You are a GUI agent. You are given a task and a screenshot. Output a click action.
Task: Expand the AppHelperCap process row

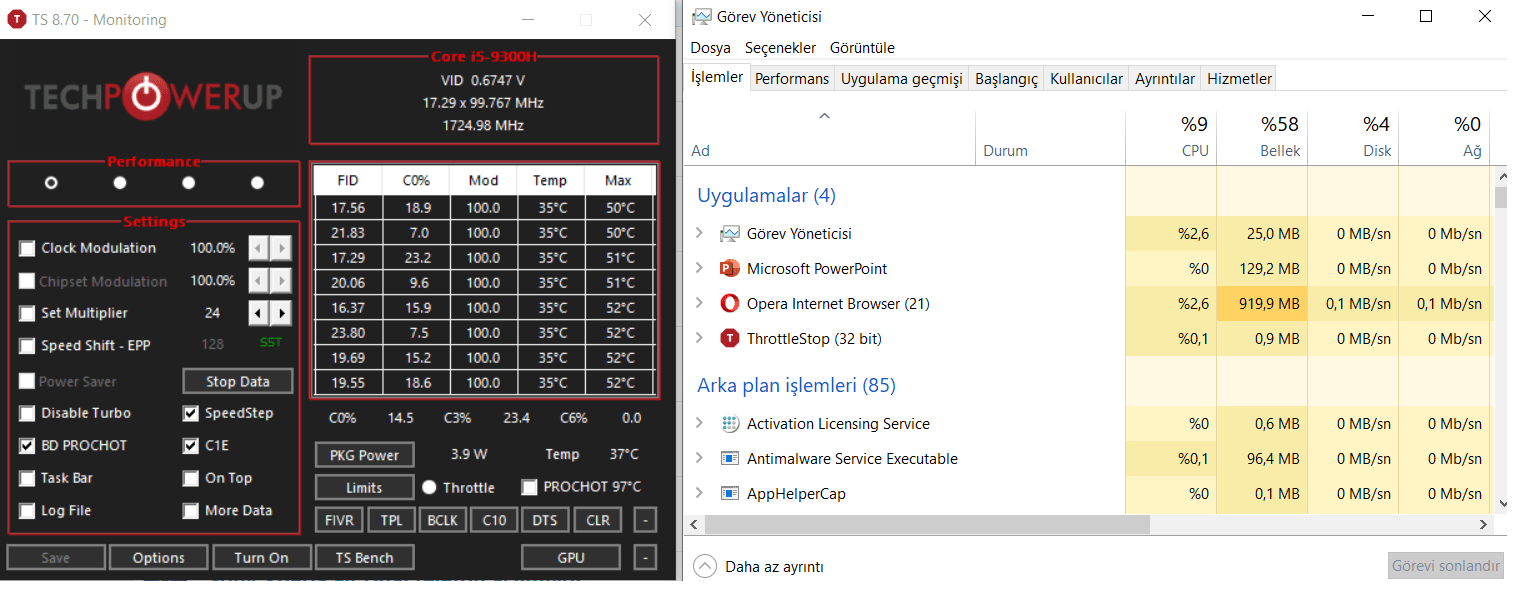click(x=699, y=494)
